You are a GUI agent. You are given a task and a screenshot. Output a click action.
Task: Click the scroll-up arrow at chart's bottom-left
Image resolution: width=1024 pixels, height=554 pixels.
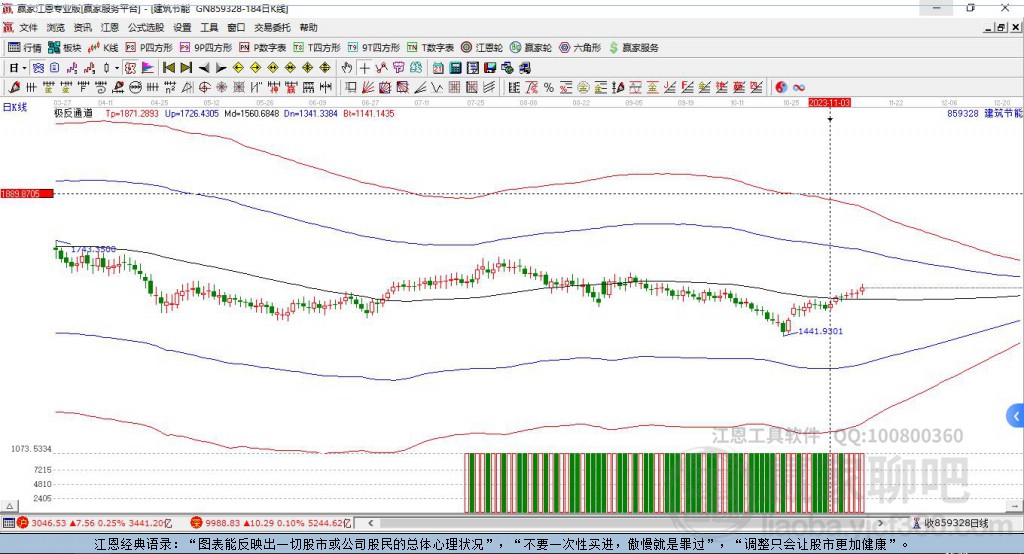[x=13, y=508]
